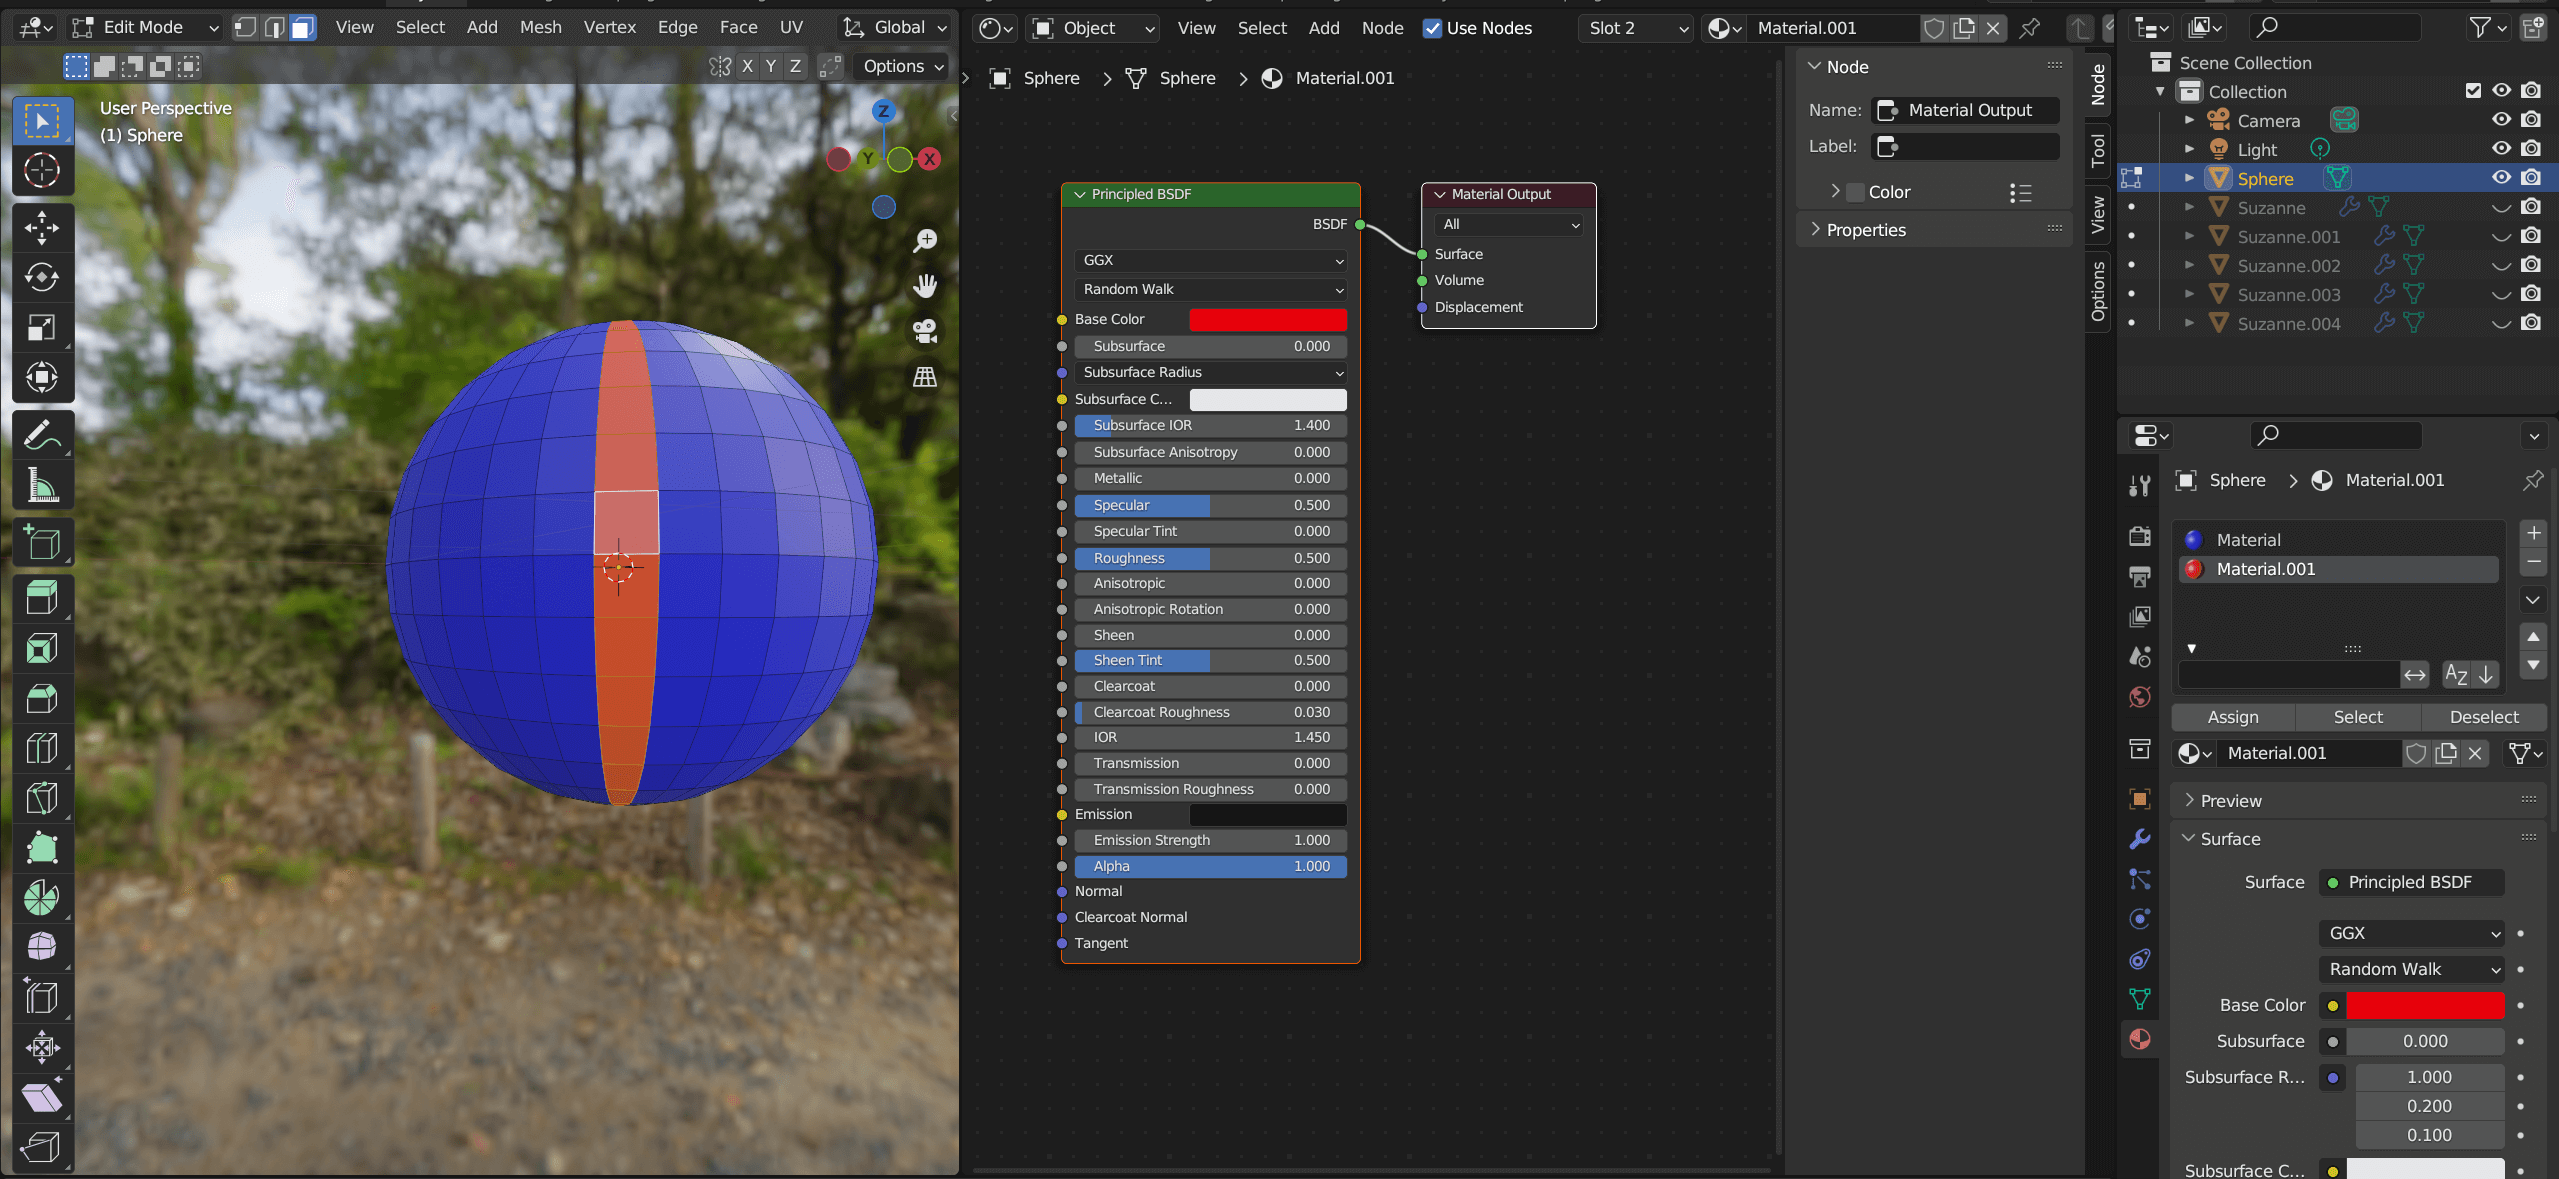The height and width of the screenshot is (1179, 2559).
Task: Toggle X mirror axis button
Action: click(x=747, y=66)
